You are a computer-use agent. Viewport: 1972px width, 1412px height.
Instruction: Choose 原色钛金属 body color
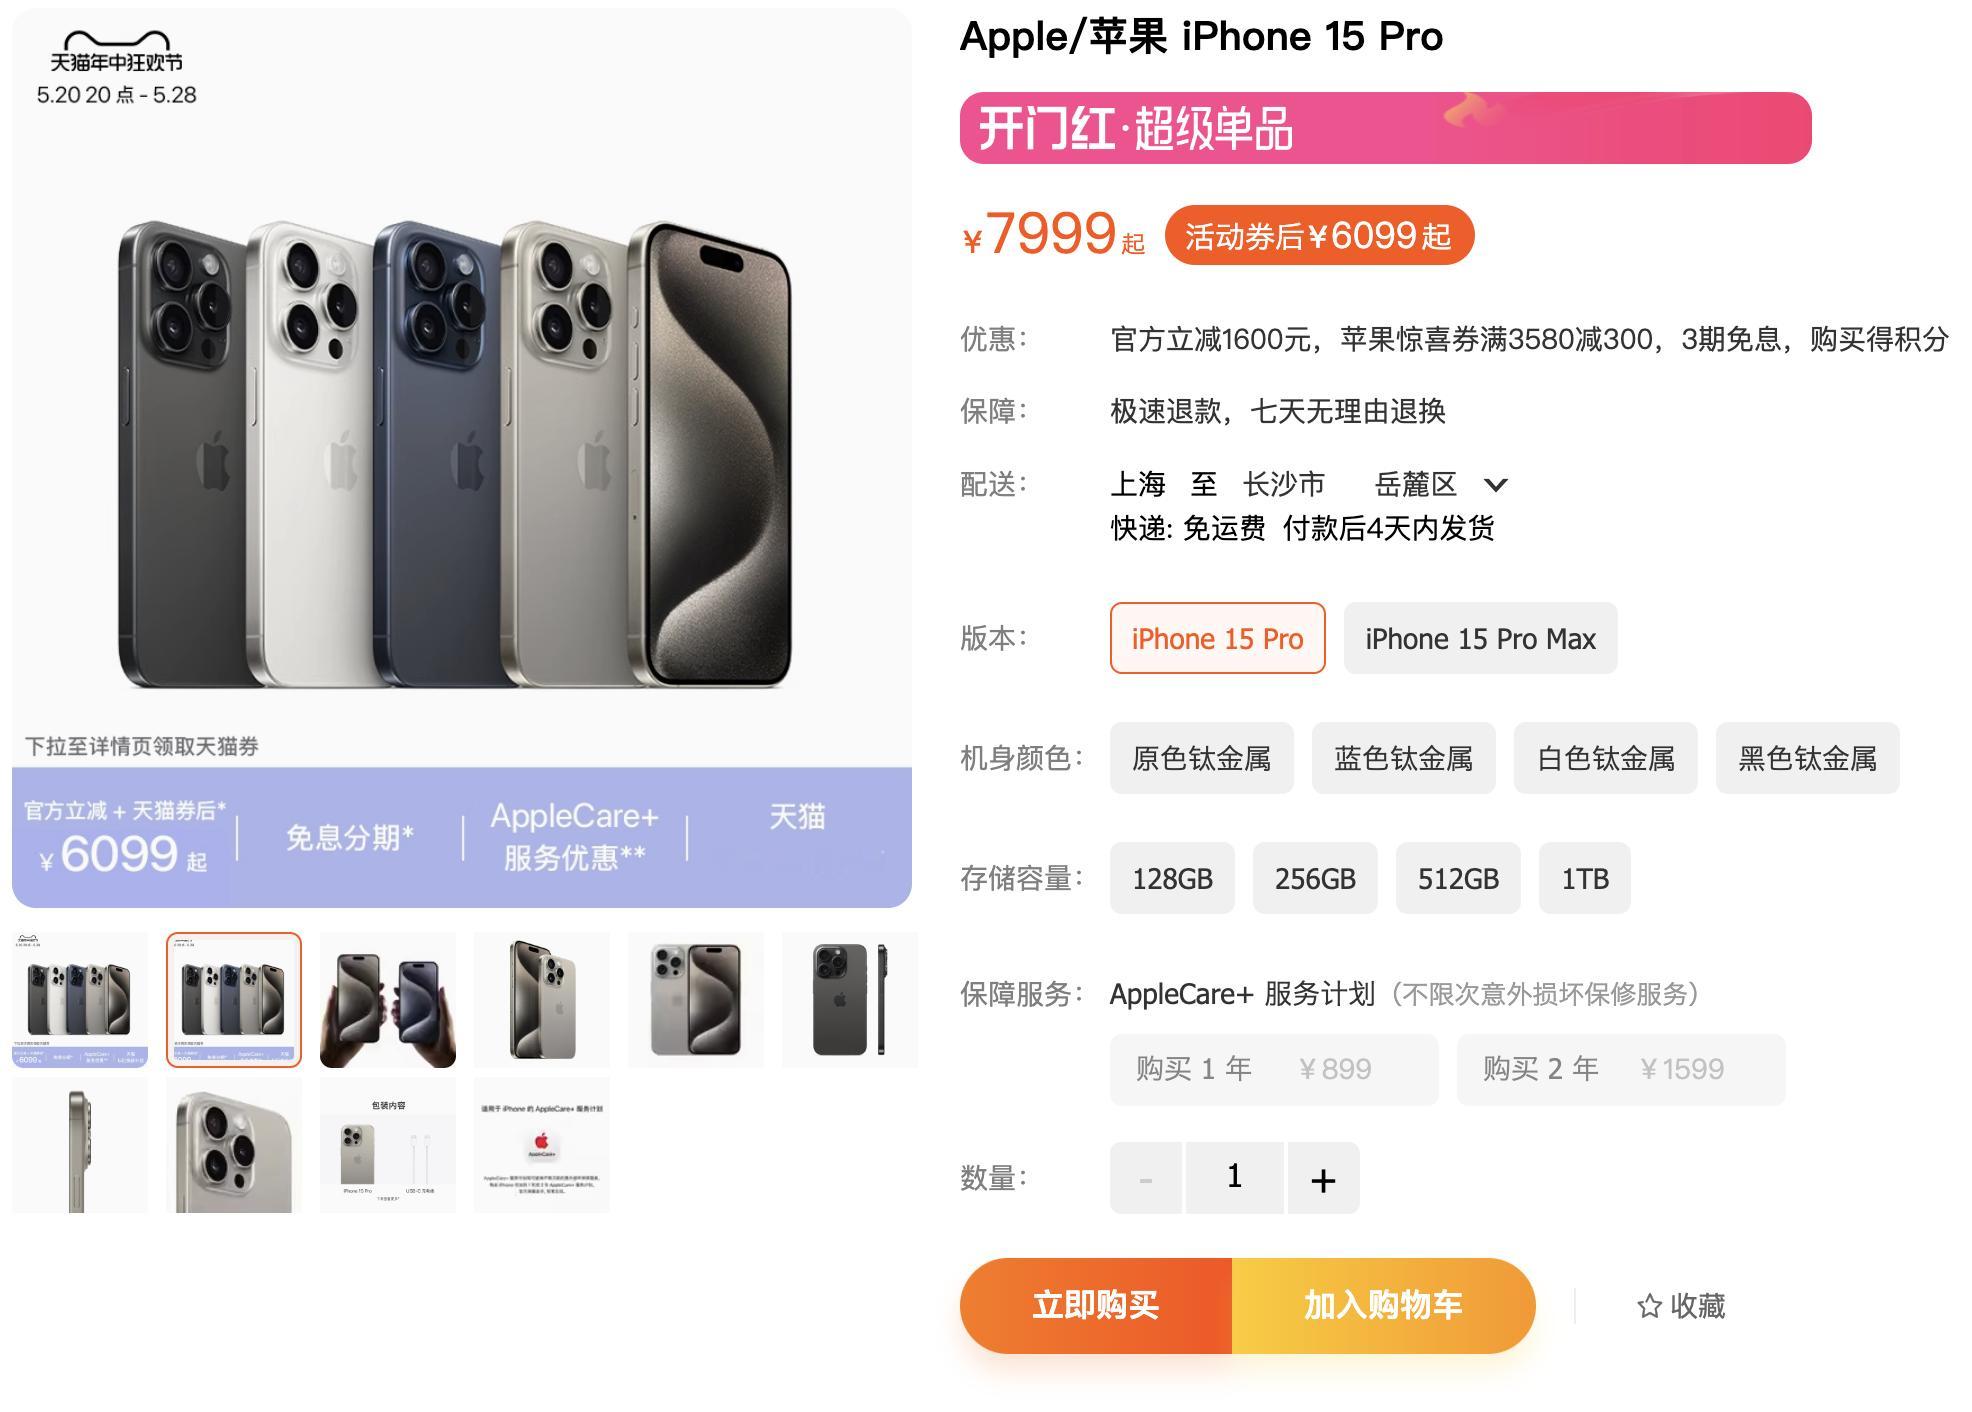1201,758
